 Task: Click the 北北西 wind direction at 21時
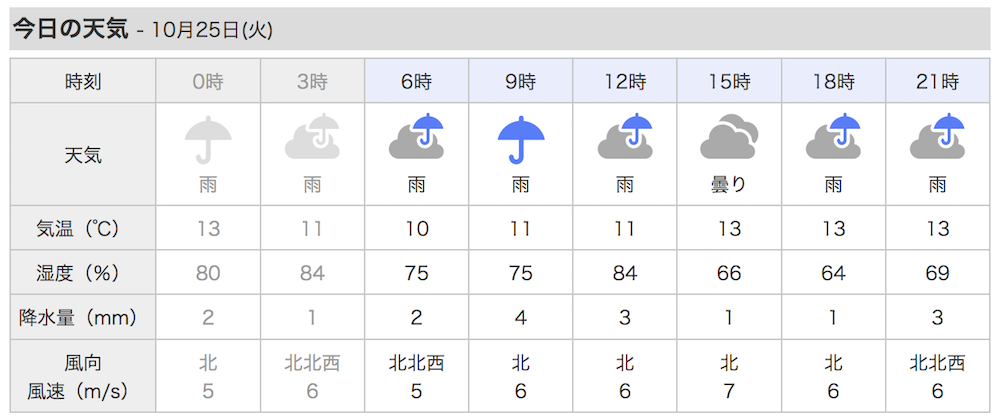(937, 363)
